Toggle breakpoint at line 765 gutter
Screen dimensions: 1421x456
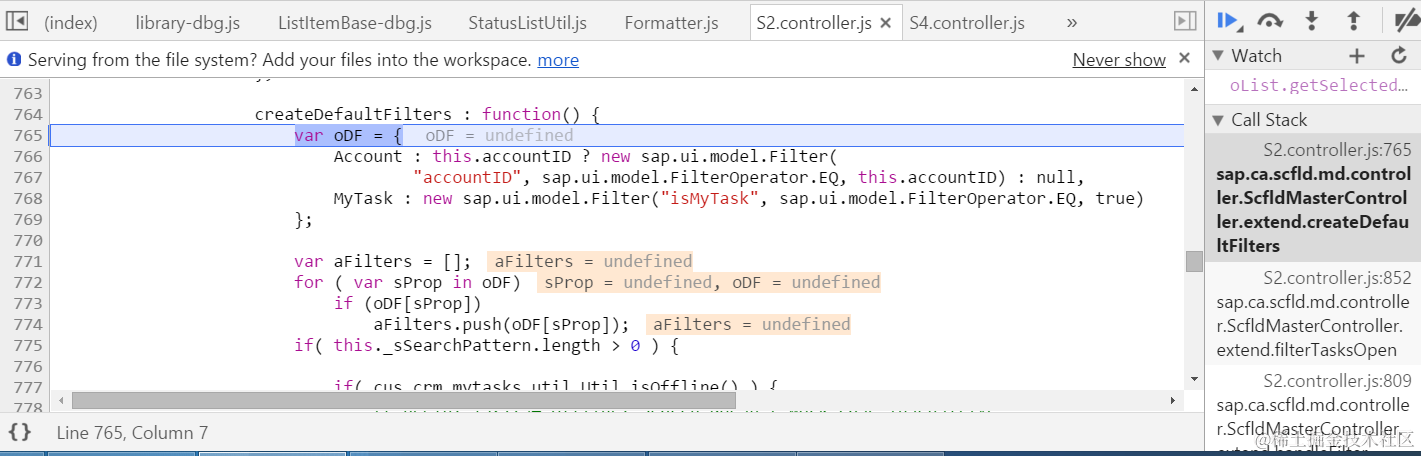[x=28, y=135]
